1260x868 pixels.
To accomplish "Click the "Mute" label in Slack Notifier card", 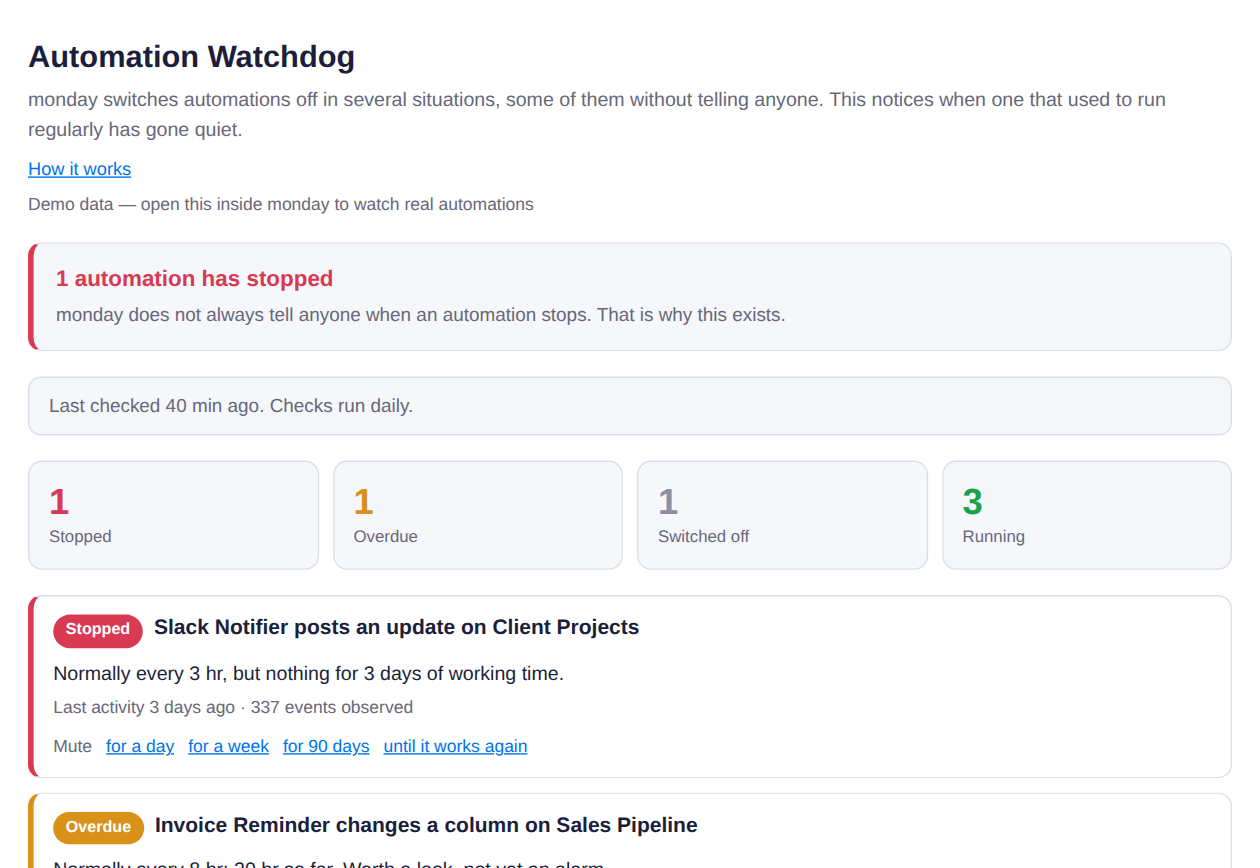I will pyautogui.click(x=72, y=746).
